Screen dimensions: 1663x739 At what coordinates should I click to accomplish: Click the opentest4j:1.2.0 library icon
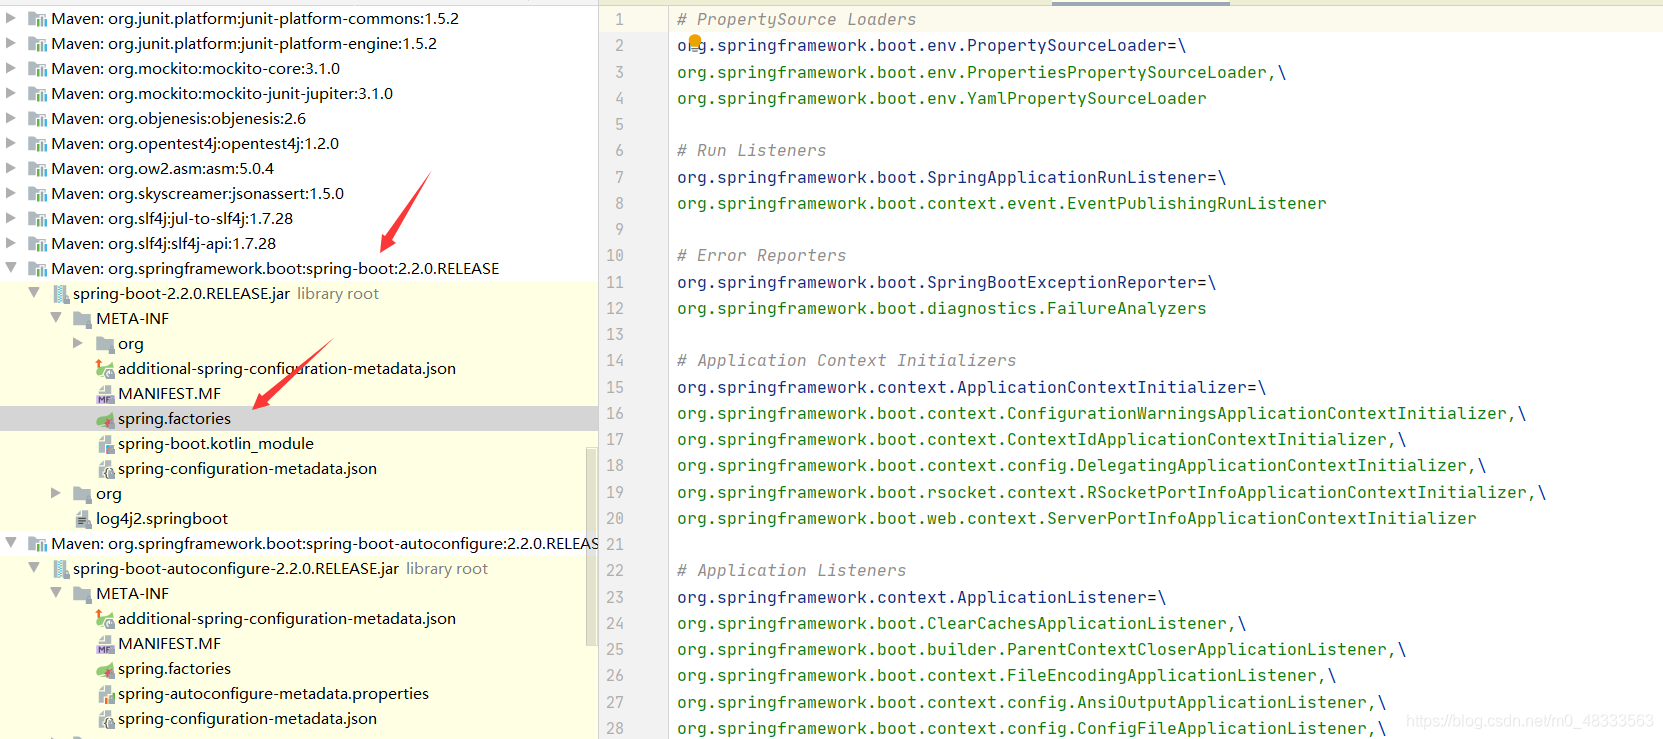pos(38,144)
